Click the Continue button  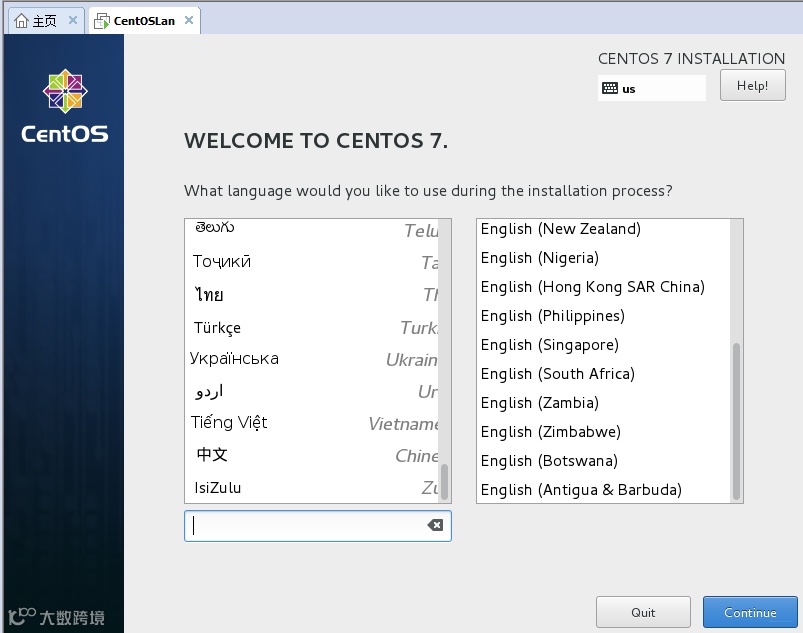coord(750,612)
